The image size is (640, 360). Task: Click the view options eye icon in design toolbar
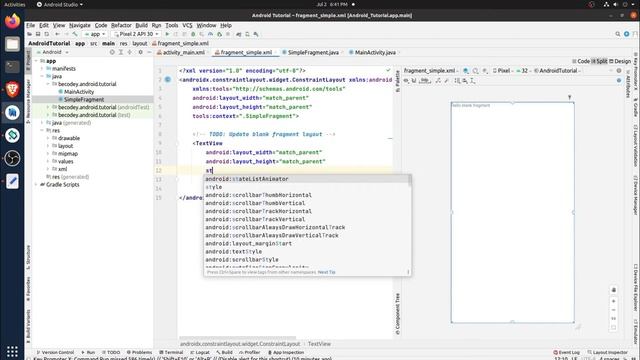406,81
